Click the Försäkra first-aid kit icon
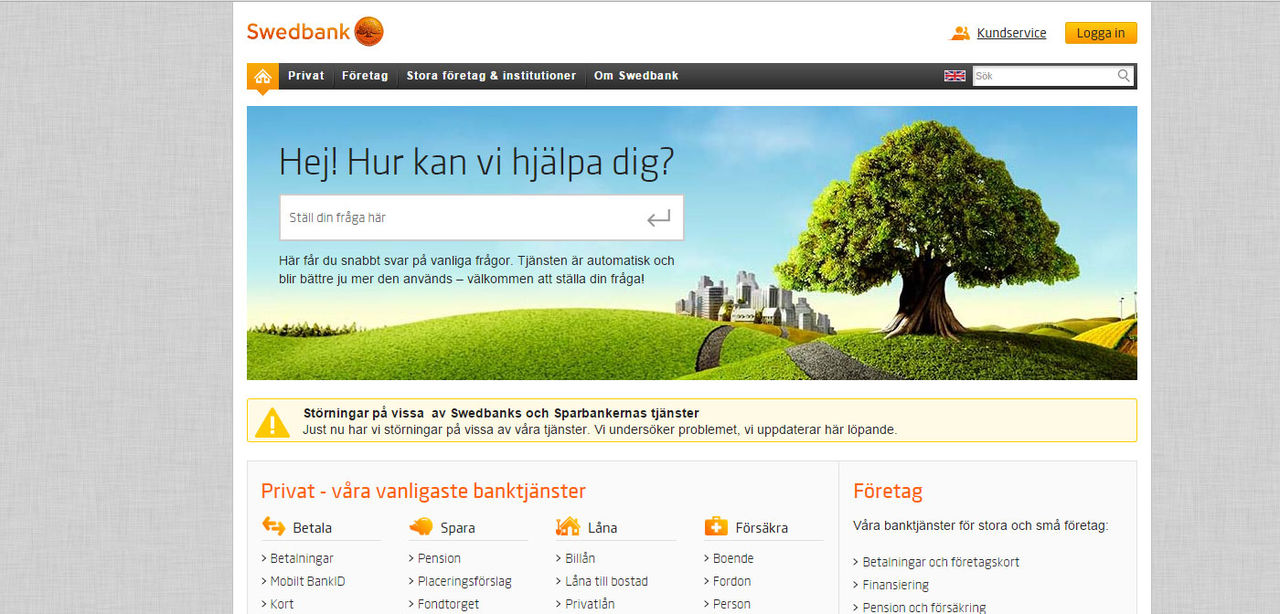Viewport: 1280px width, 614px height. click(716, 526)
